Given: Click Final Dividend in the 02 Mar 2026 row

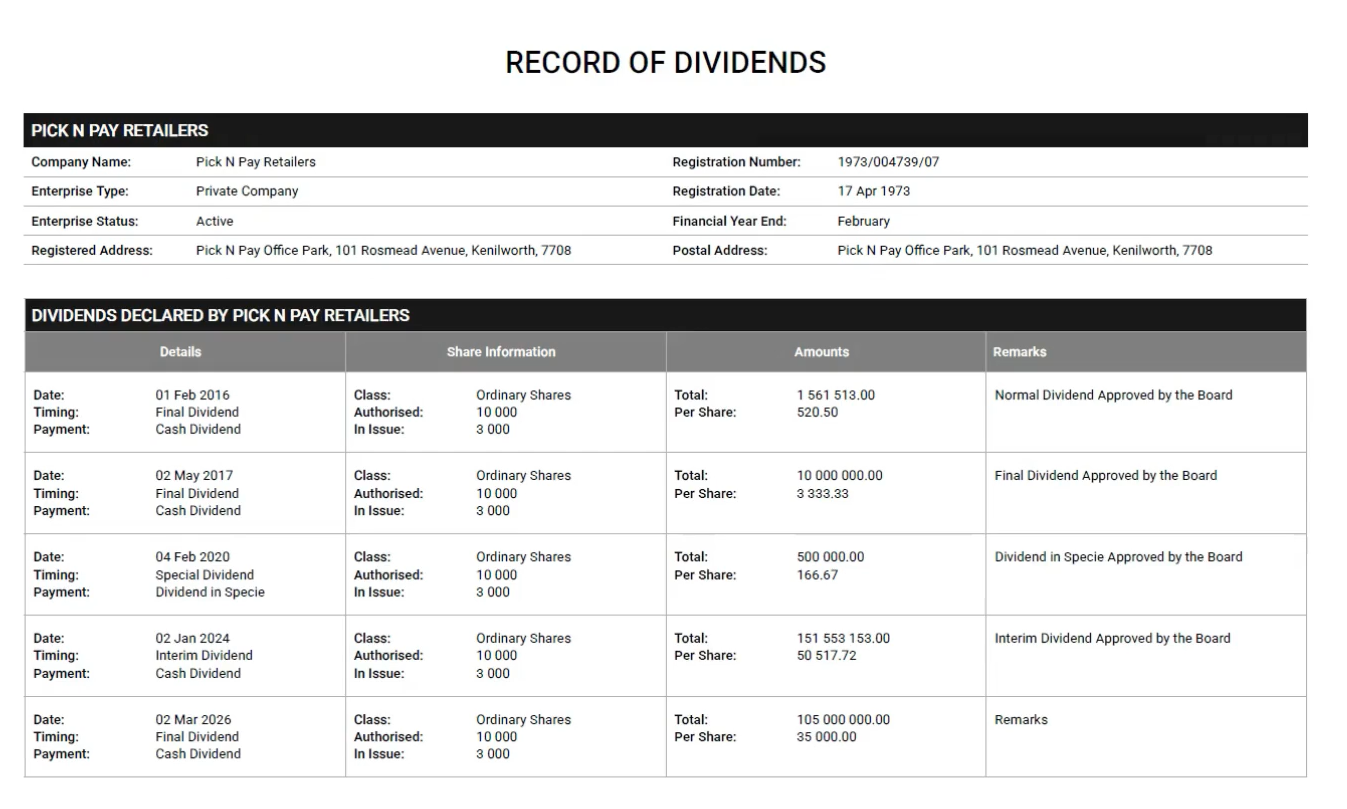Looking at the screenshot, I should [x=197, y=737].
